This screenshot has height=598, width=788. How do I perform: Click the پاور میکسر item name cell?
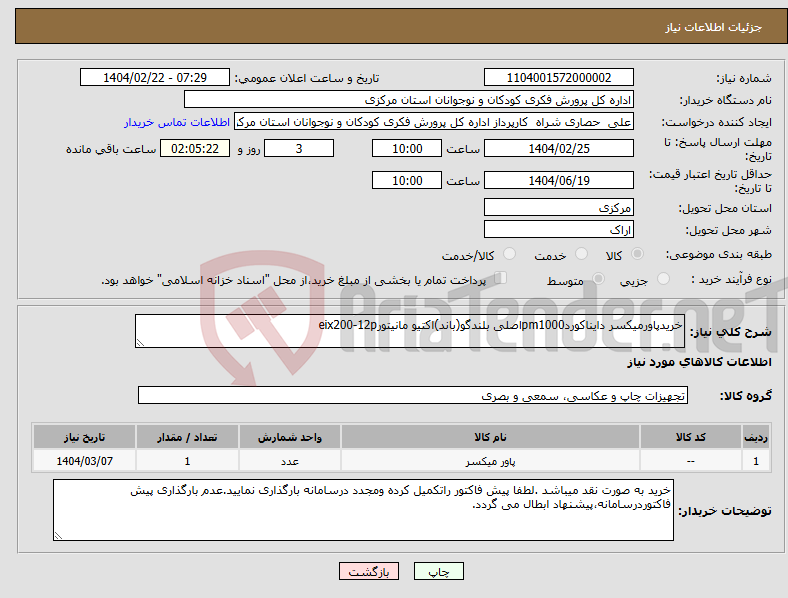tap(490, 461)
